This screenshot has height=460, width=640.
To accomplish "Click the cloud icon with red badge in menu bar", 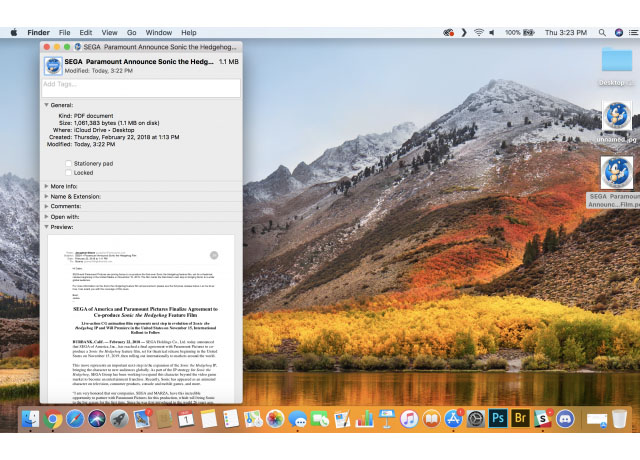I will point(449,33).
